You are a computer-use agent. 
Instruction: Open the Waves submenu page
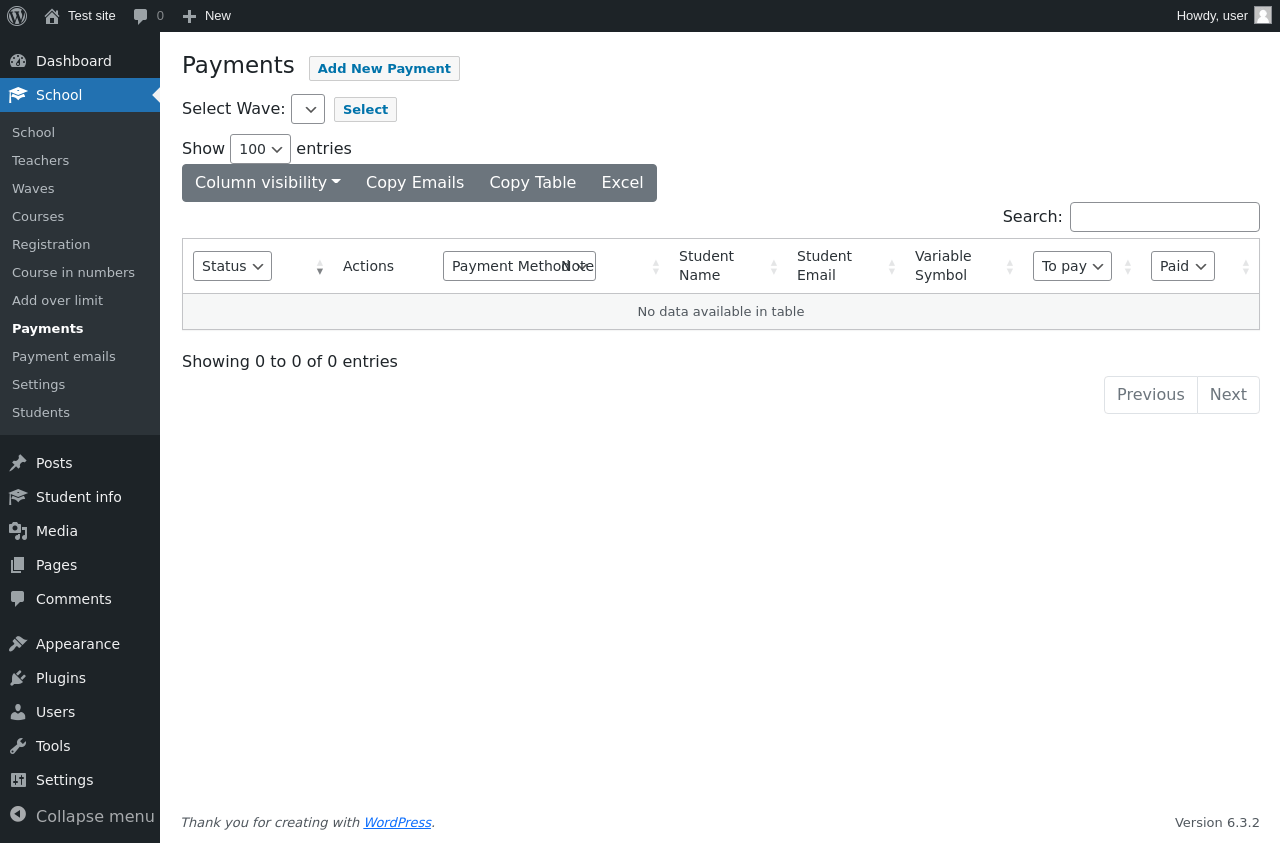point(33,188)
